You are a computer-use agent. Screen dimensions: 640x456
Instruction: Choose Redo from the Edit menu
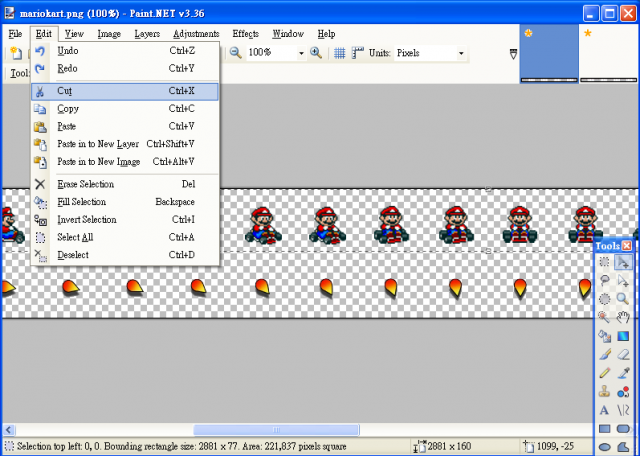pos(125,69)
